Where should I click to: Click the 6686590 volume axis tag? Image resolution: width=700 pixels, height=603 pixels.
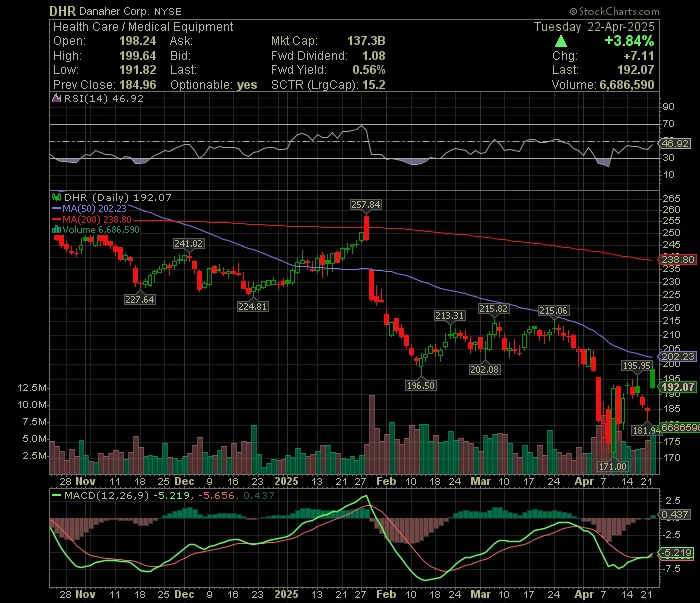(680, 428)
